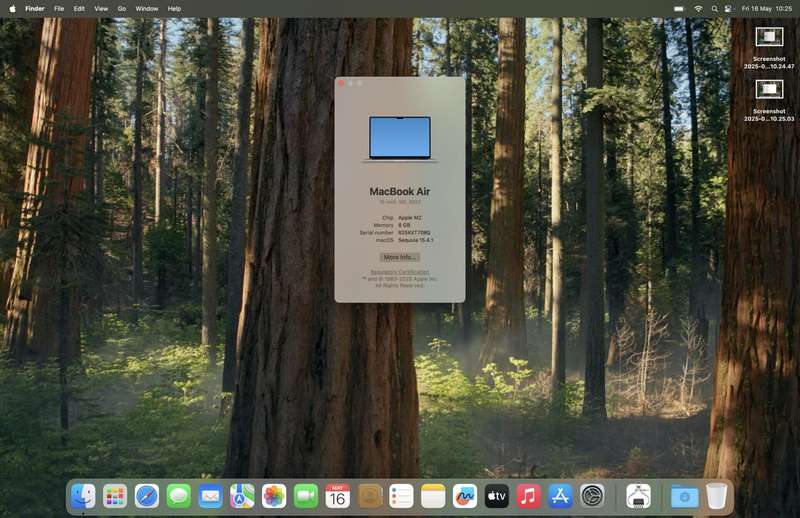Open the Help menu

pyautogui.click(x=174, y=9)
